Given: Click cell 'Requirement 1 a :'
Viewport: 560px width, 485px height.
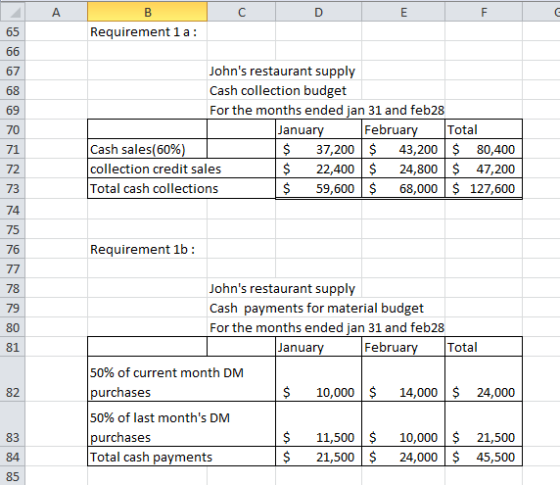Looking at the screenshot, I should coord(147,31).
